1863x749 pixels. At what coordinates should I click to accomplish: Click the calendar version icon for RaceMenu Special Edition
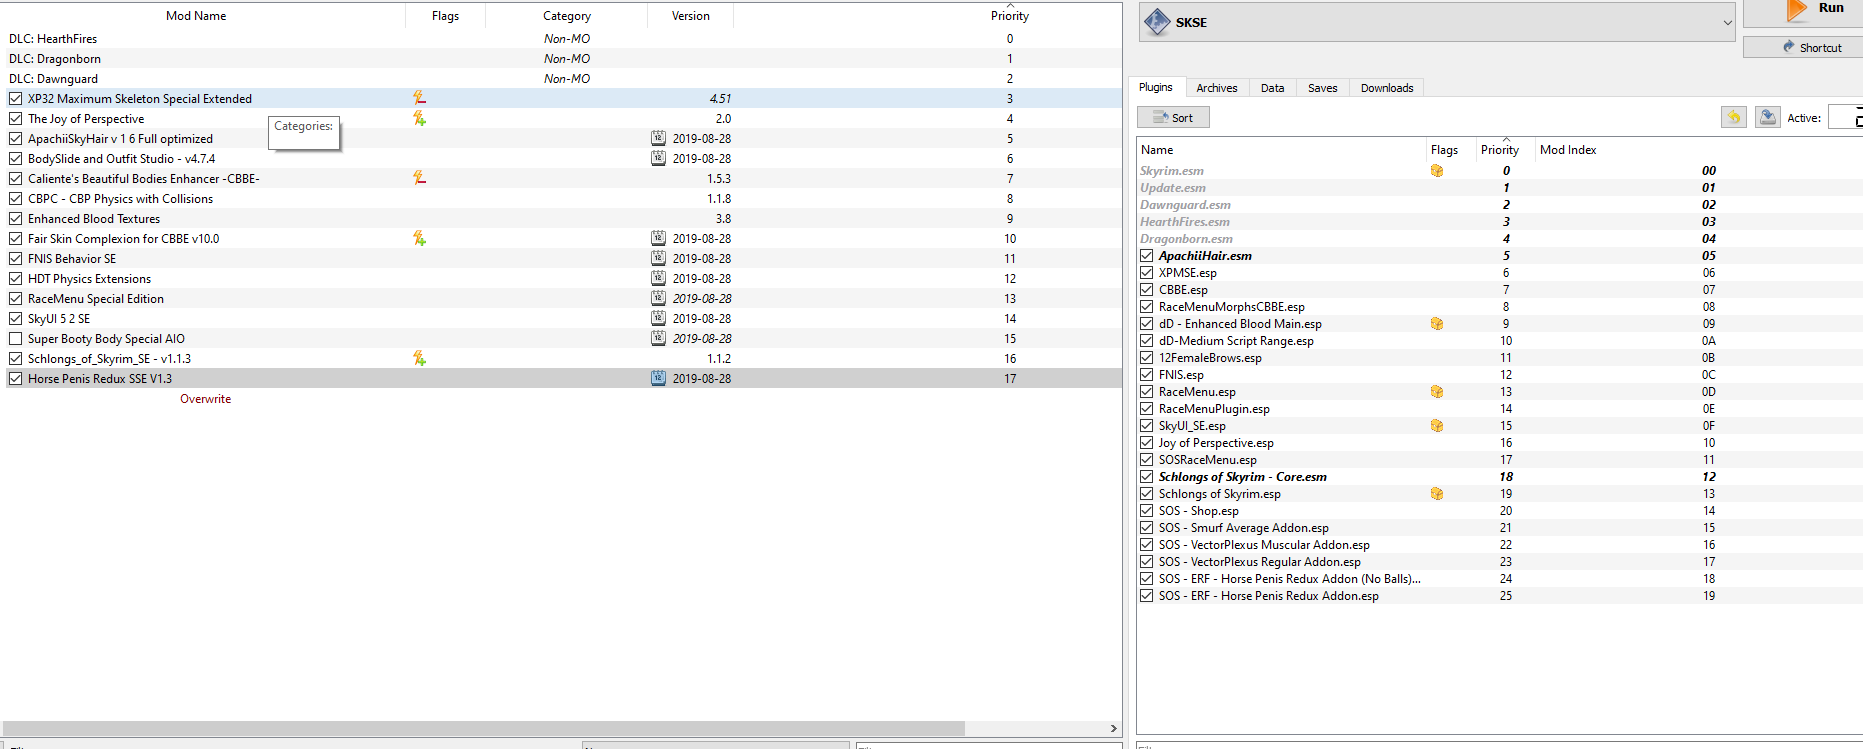tap(658, 298)
